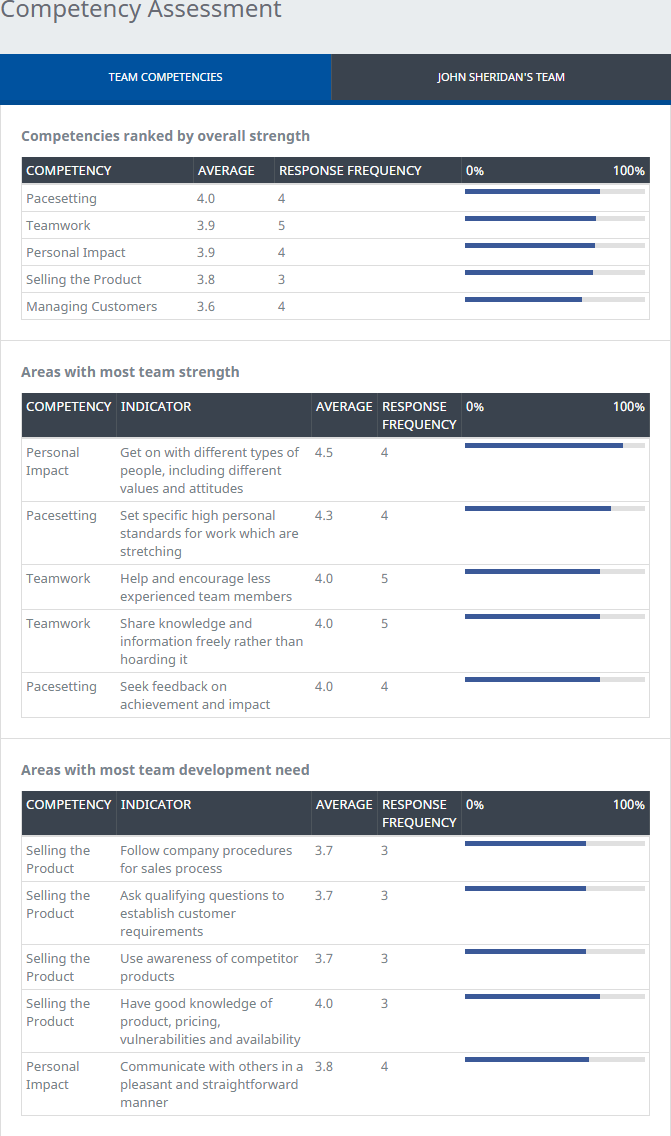Click 'Share knowledge and information freely' indicator

click(210, 641)
